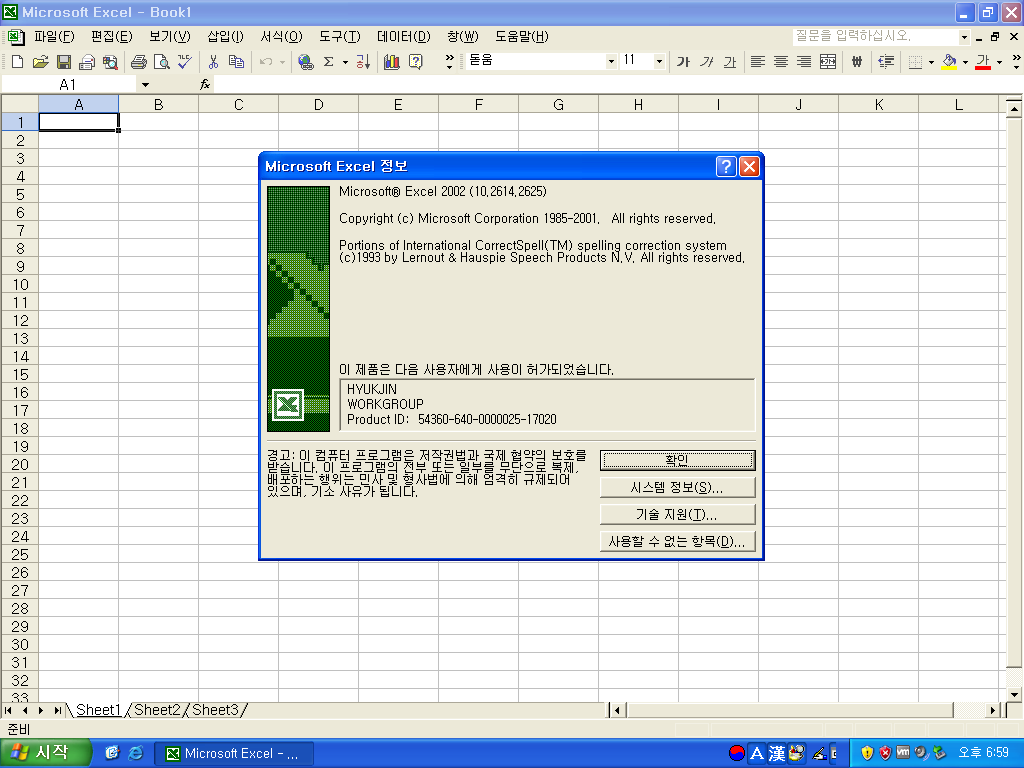
Task: Launch the Chart Wizard icon
Action: click(392, 62)
